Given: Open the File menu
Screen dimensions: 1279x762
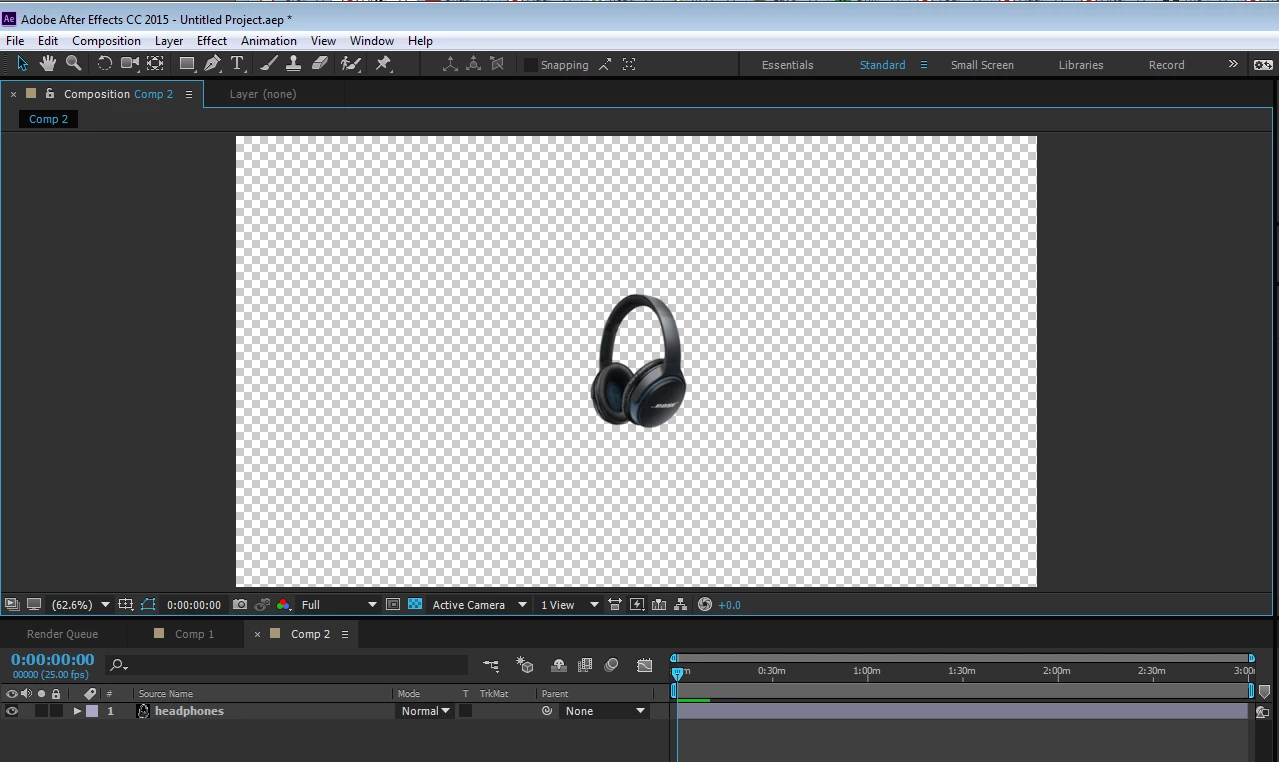Looking at the screenshot, I should pos(15,41).
